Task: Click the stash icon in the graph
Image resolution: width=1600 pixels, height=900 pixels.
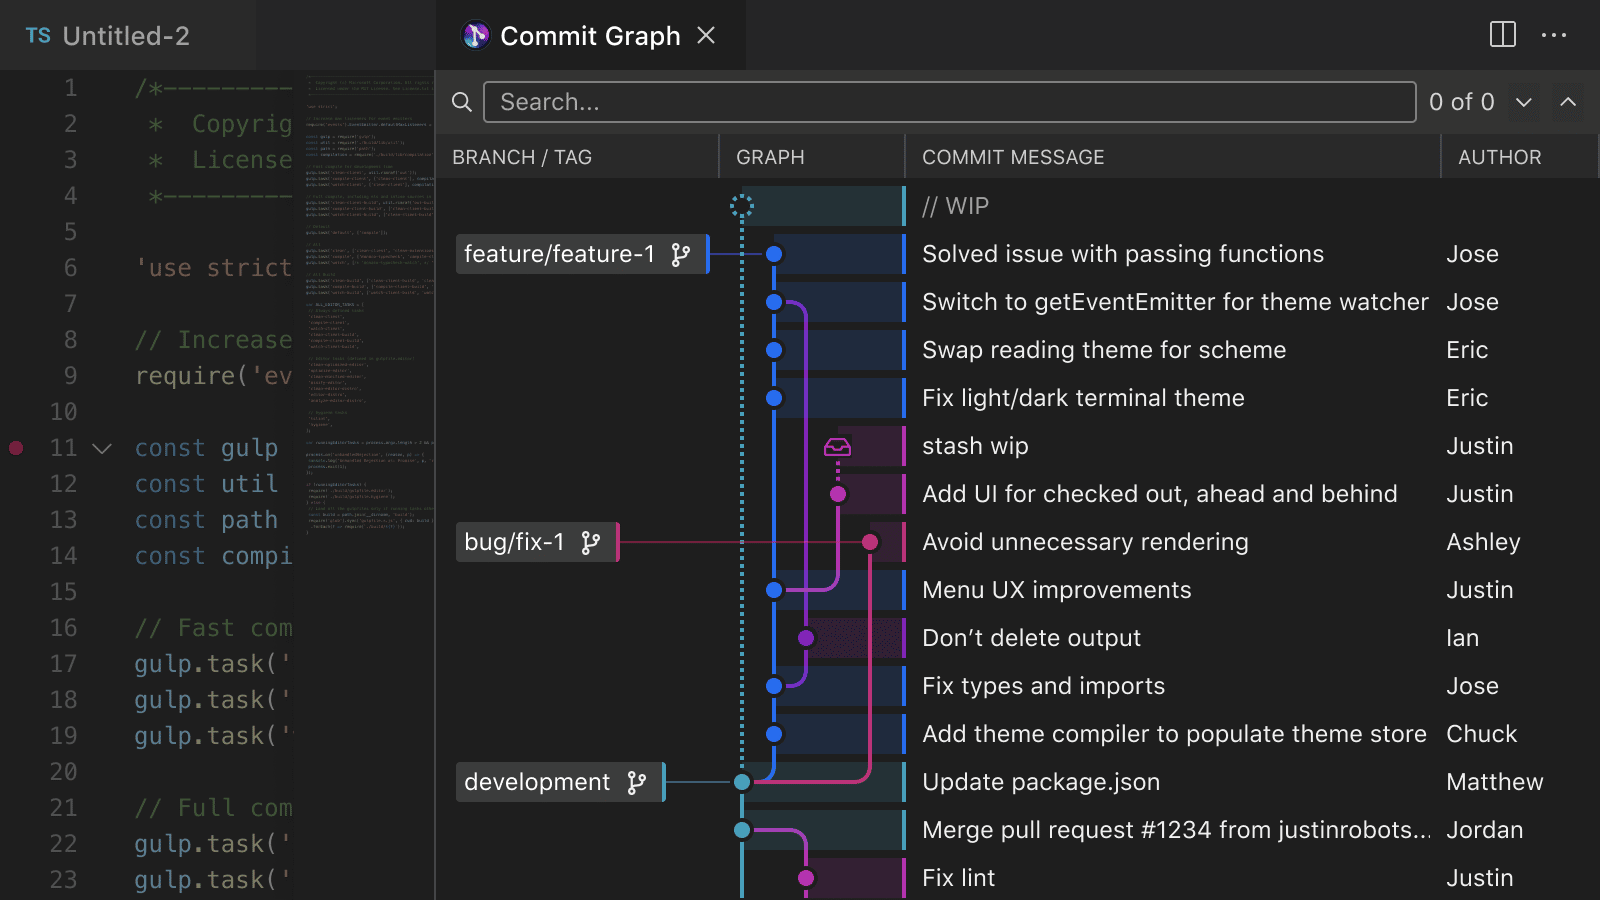Action: pyautogui.click(x=837, y=447)
